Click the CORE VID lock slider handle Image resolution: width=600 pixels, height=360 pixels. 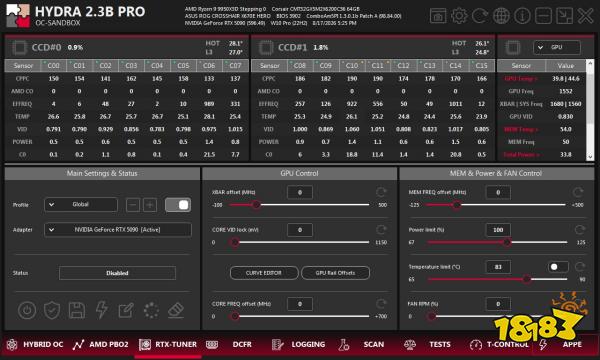(235, 242)
